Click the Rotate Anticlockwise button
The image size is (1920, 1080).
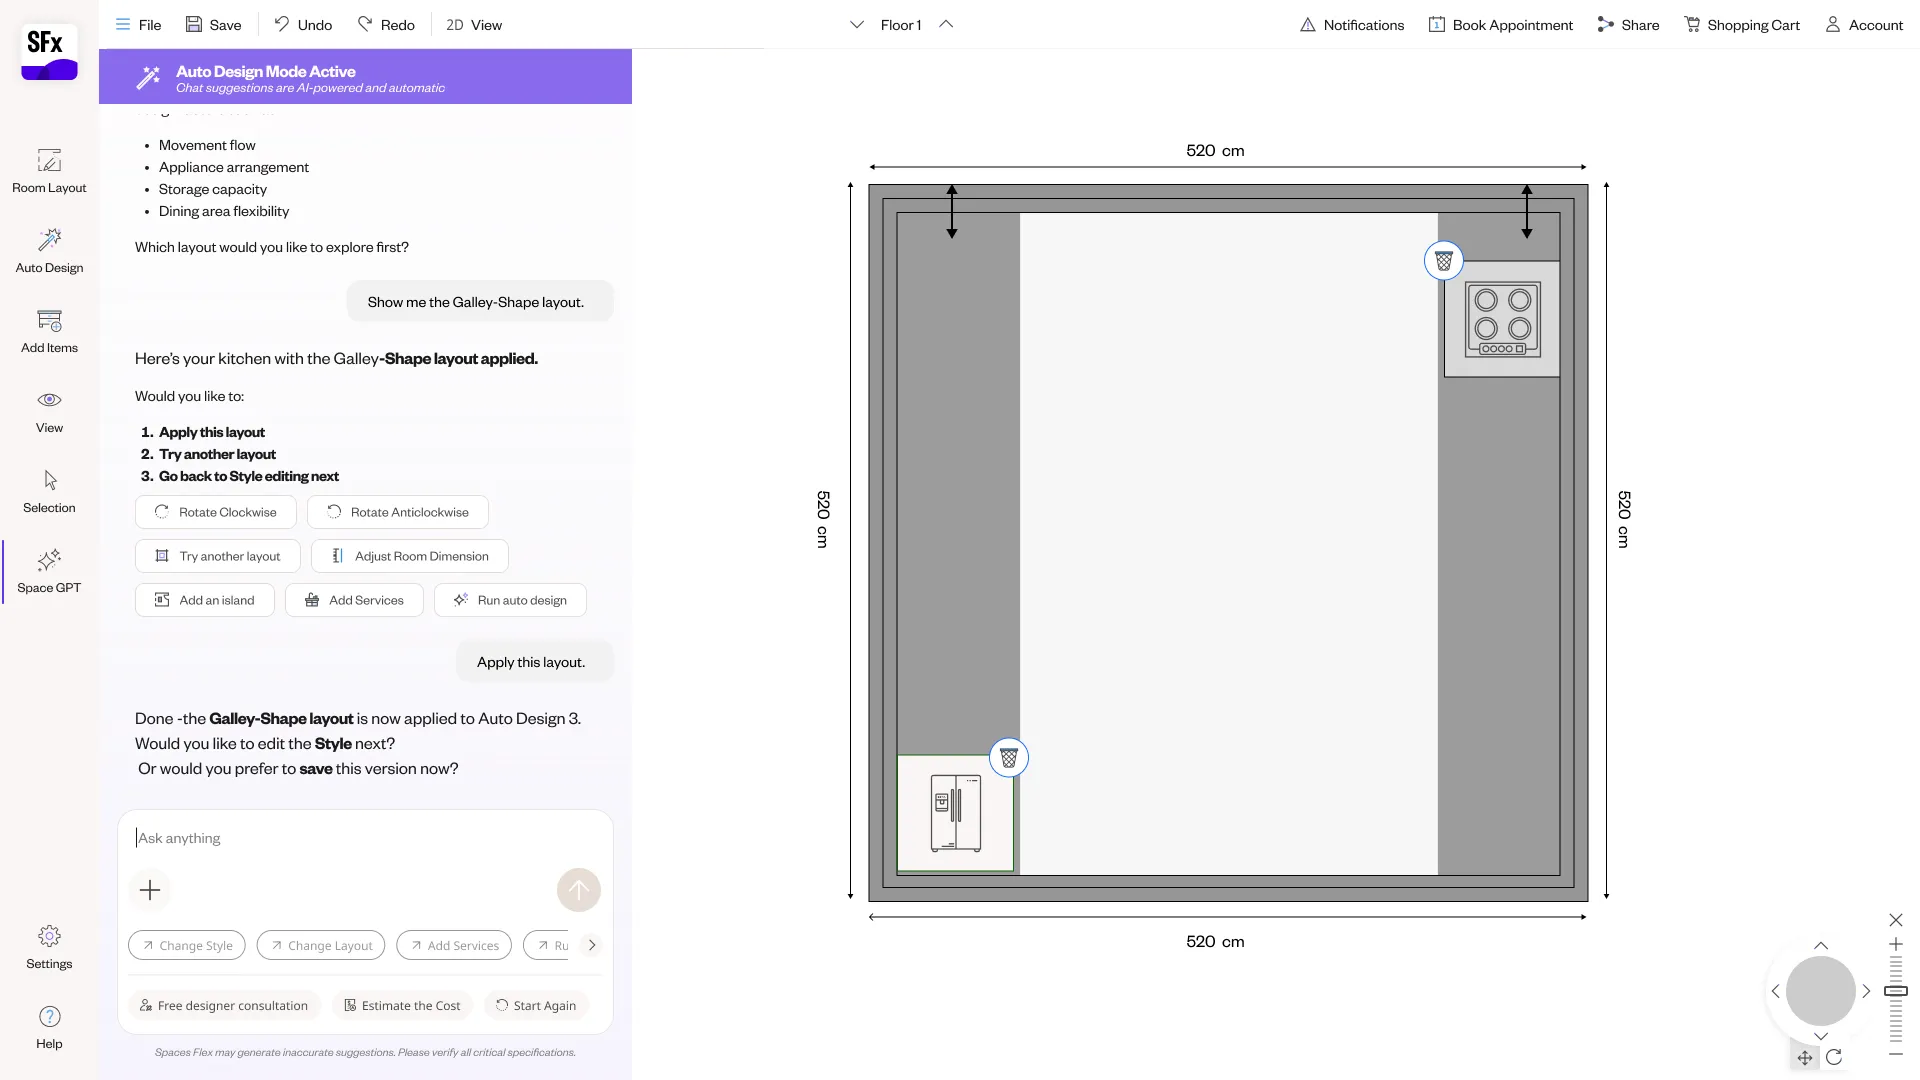[398, 512]
